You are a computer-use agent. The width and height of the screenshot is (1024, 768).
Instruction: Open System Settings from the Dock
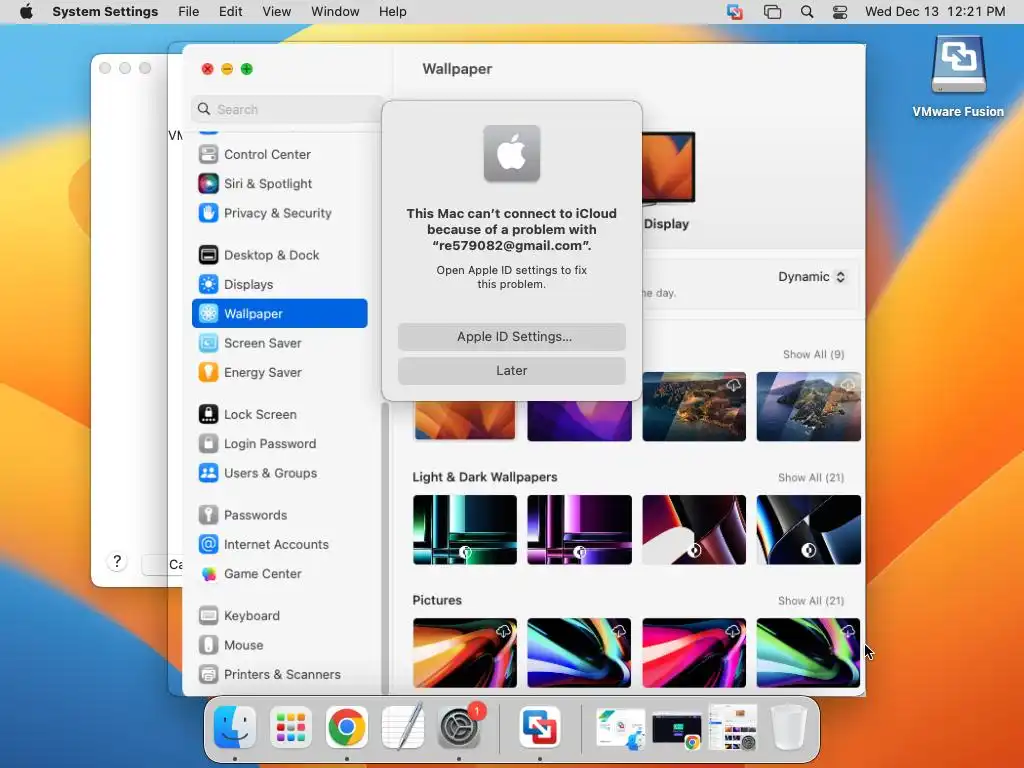pyautogui.click(x=459, y=726)
